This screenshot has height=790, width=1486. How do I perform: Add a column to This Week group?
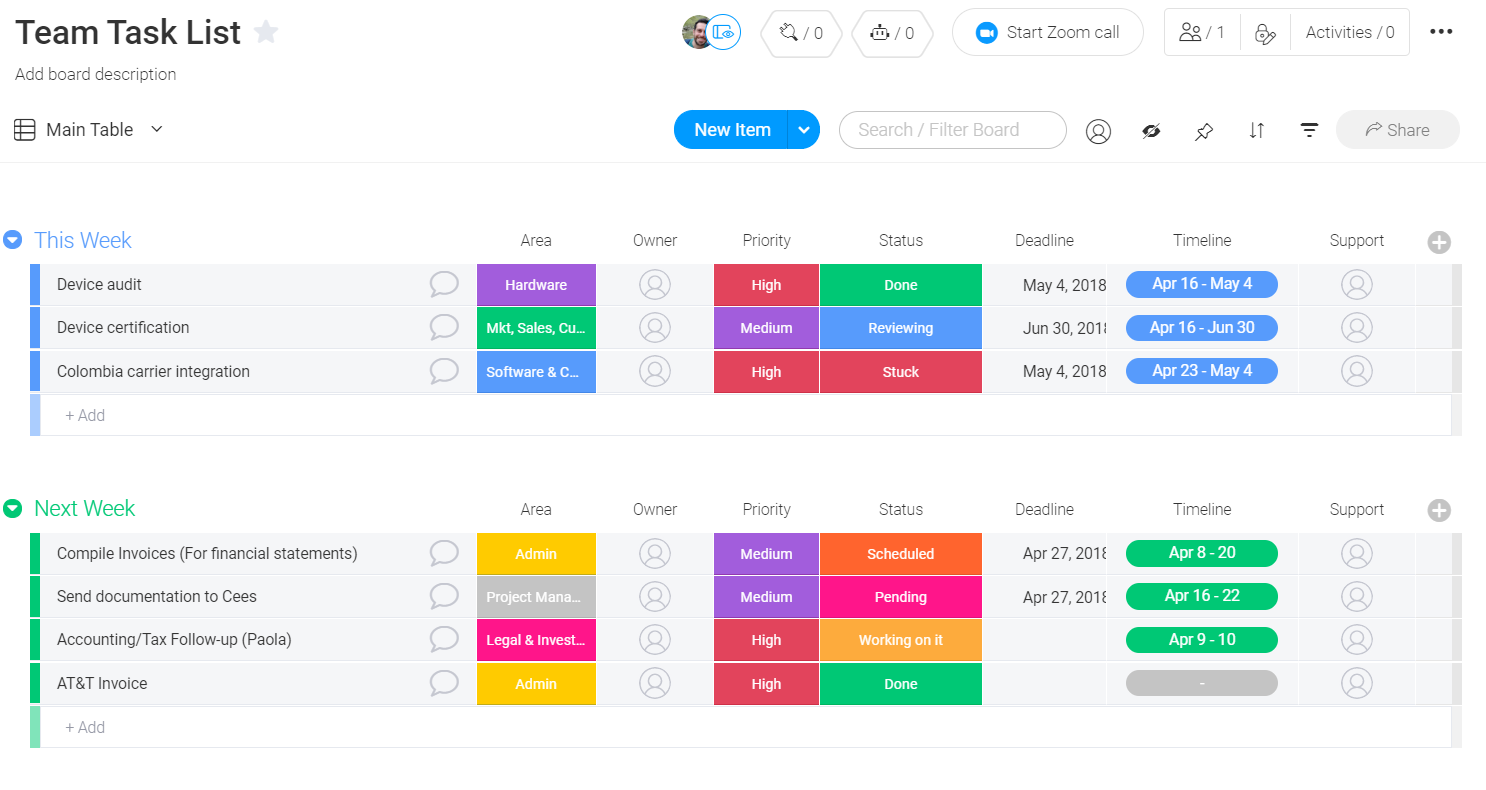point(1439,242)
